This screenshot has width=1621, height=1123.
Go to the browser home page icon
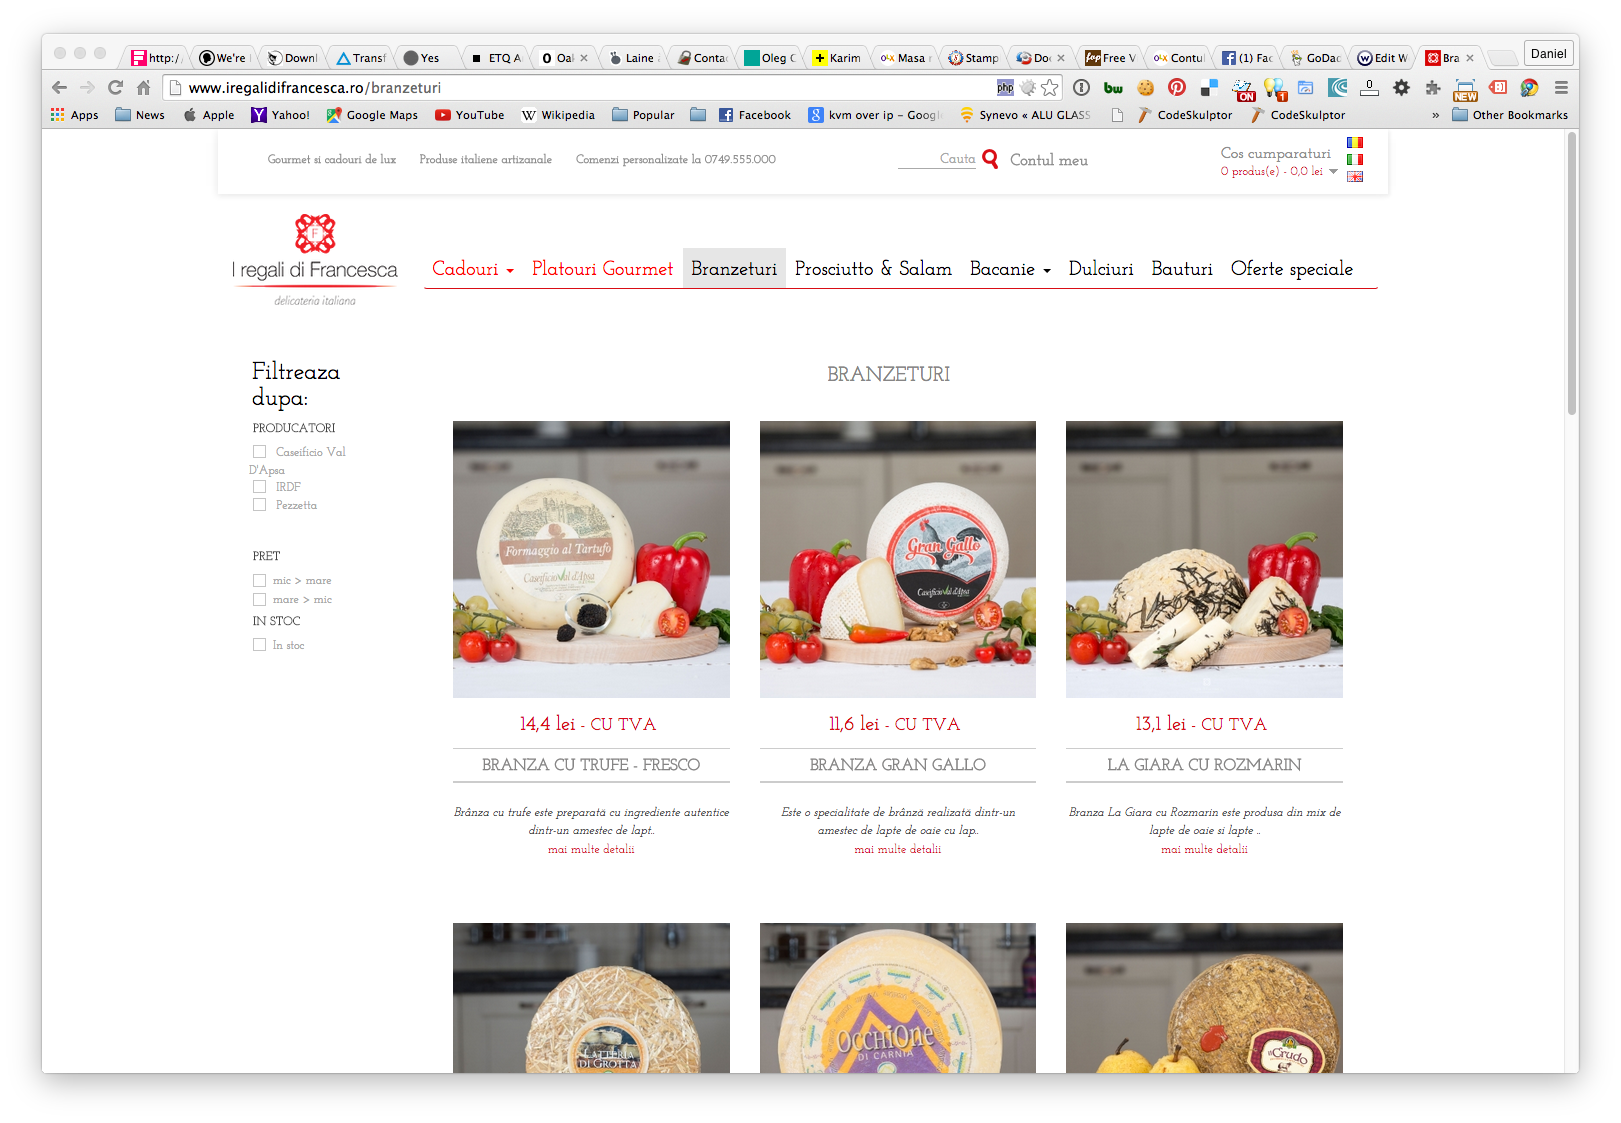143,88
